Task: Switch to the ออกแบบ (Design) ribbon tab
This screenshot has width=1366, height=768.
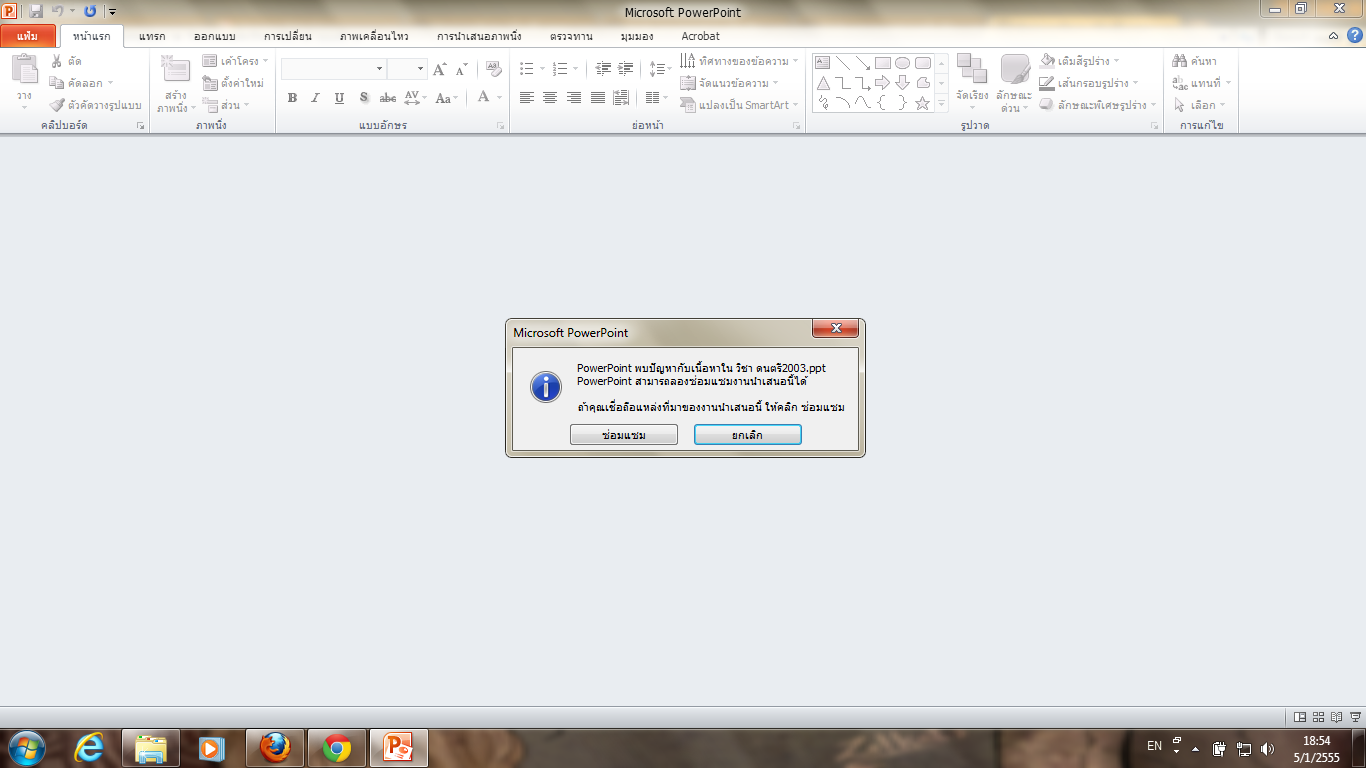Action: tap(215, 36)
